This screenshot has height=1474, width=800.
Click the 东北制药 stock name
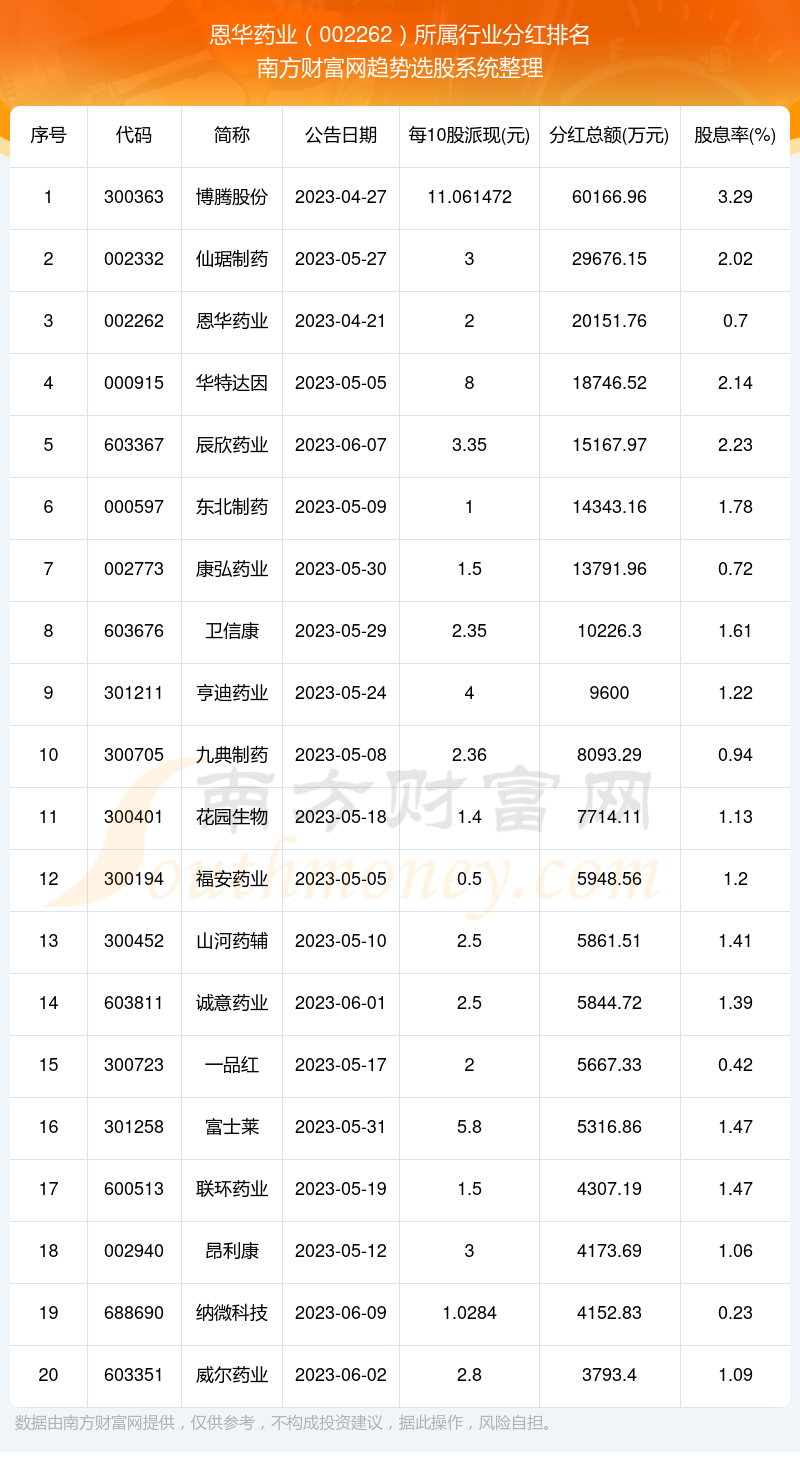click(x=232, y=507)
